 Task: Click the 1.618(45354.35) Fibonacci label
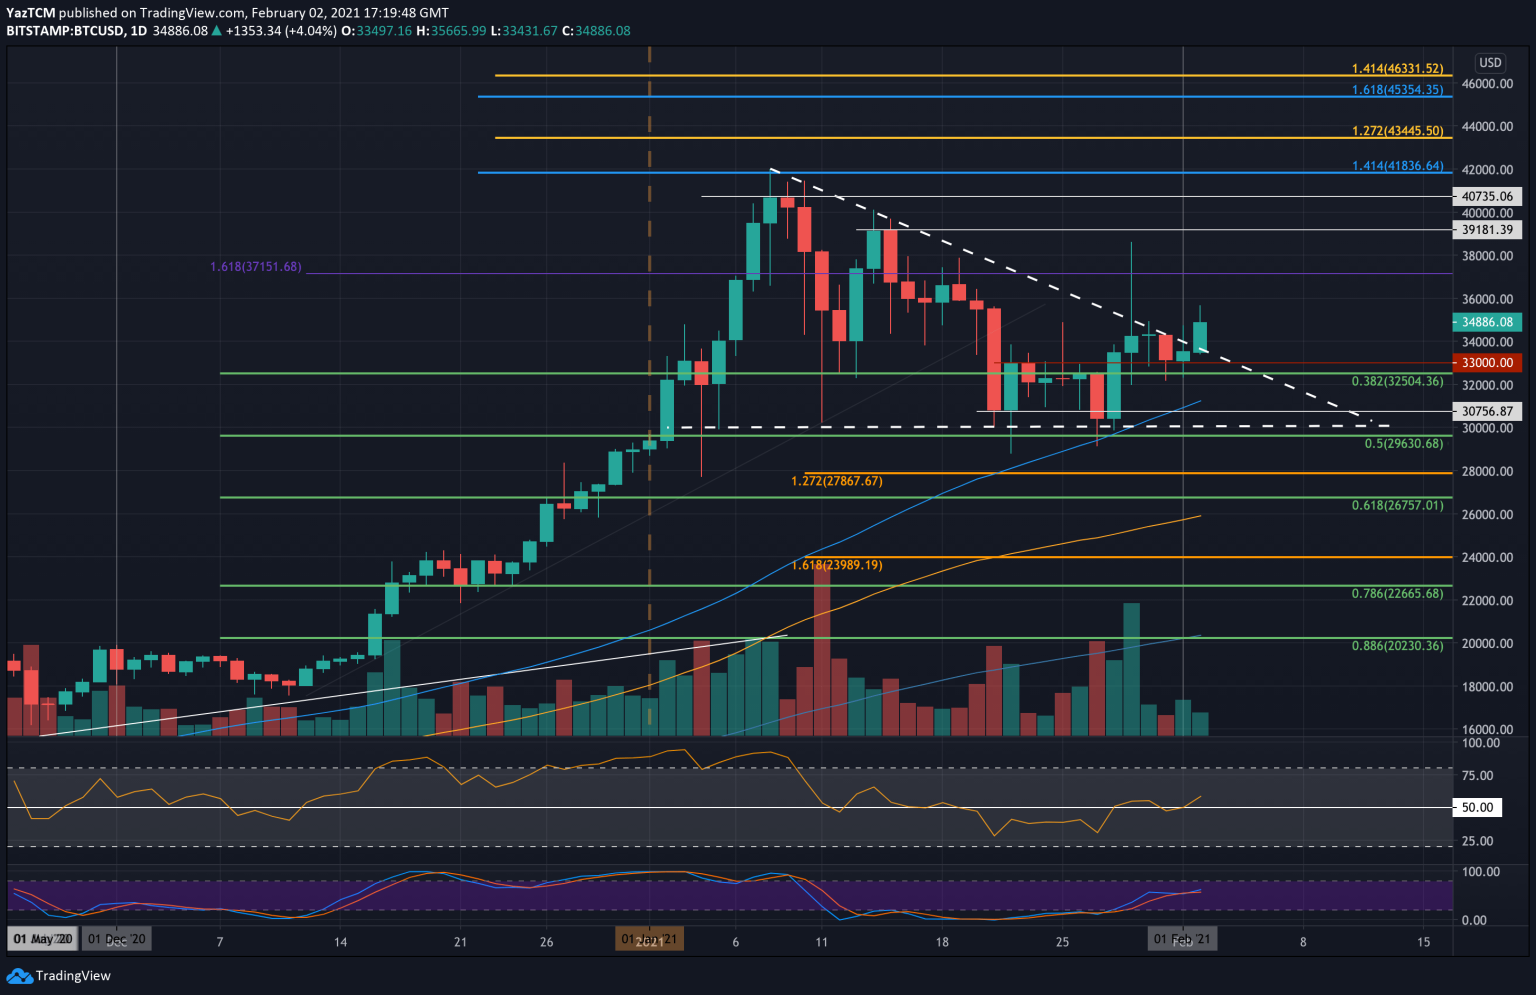point(1396,89)
